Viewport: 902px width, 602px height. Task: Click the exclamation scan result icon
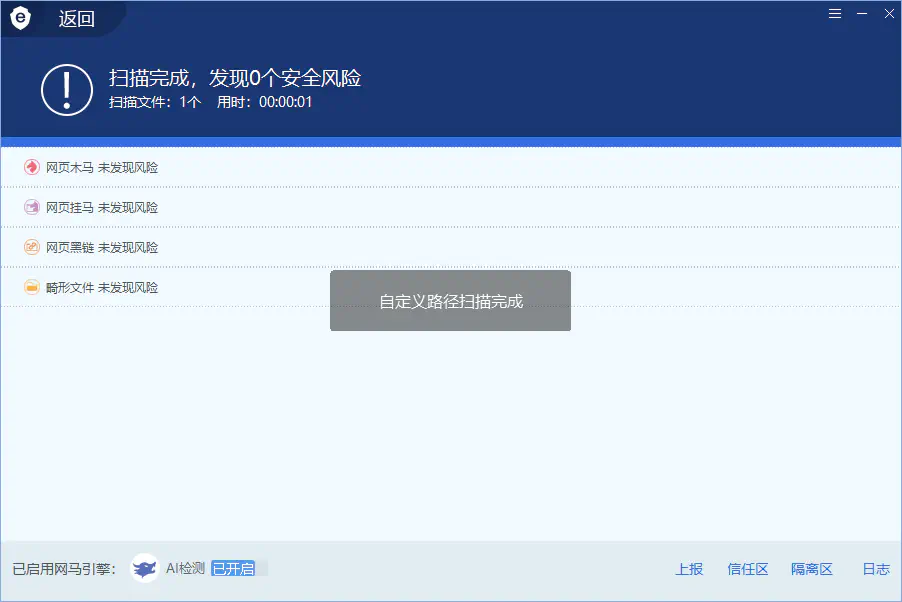(66, 88)
